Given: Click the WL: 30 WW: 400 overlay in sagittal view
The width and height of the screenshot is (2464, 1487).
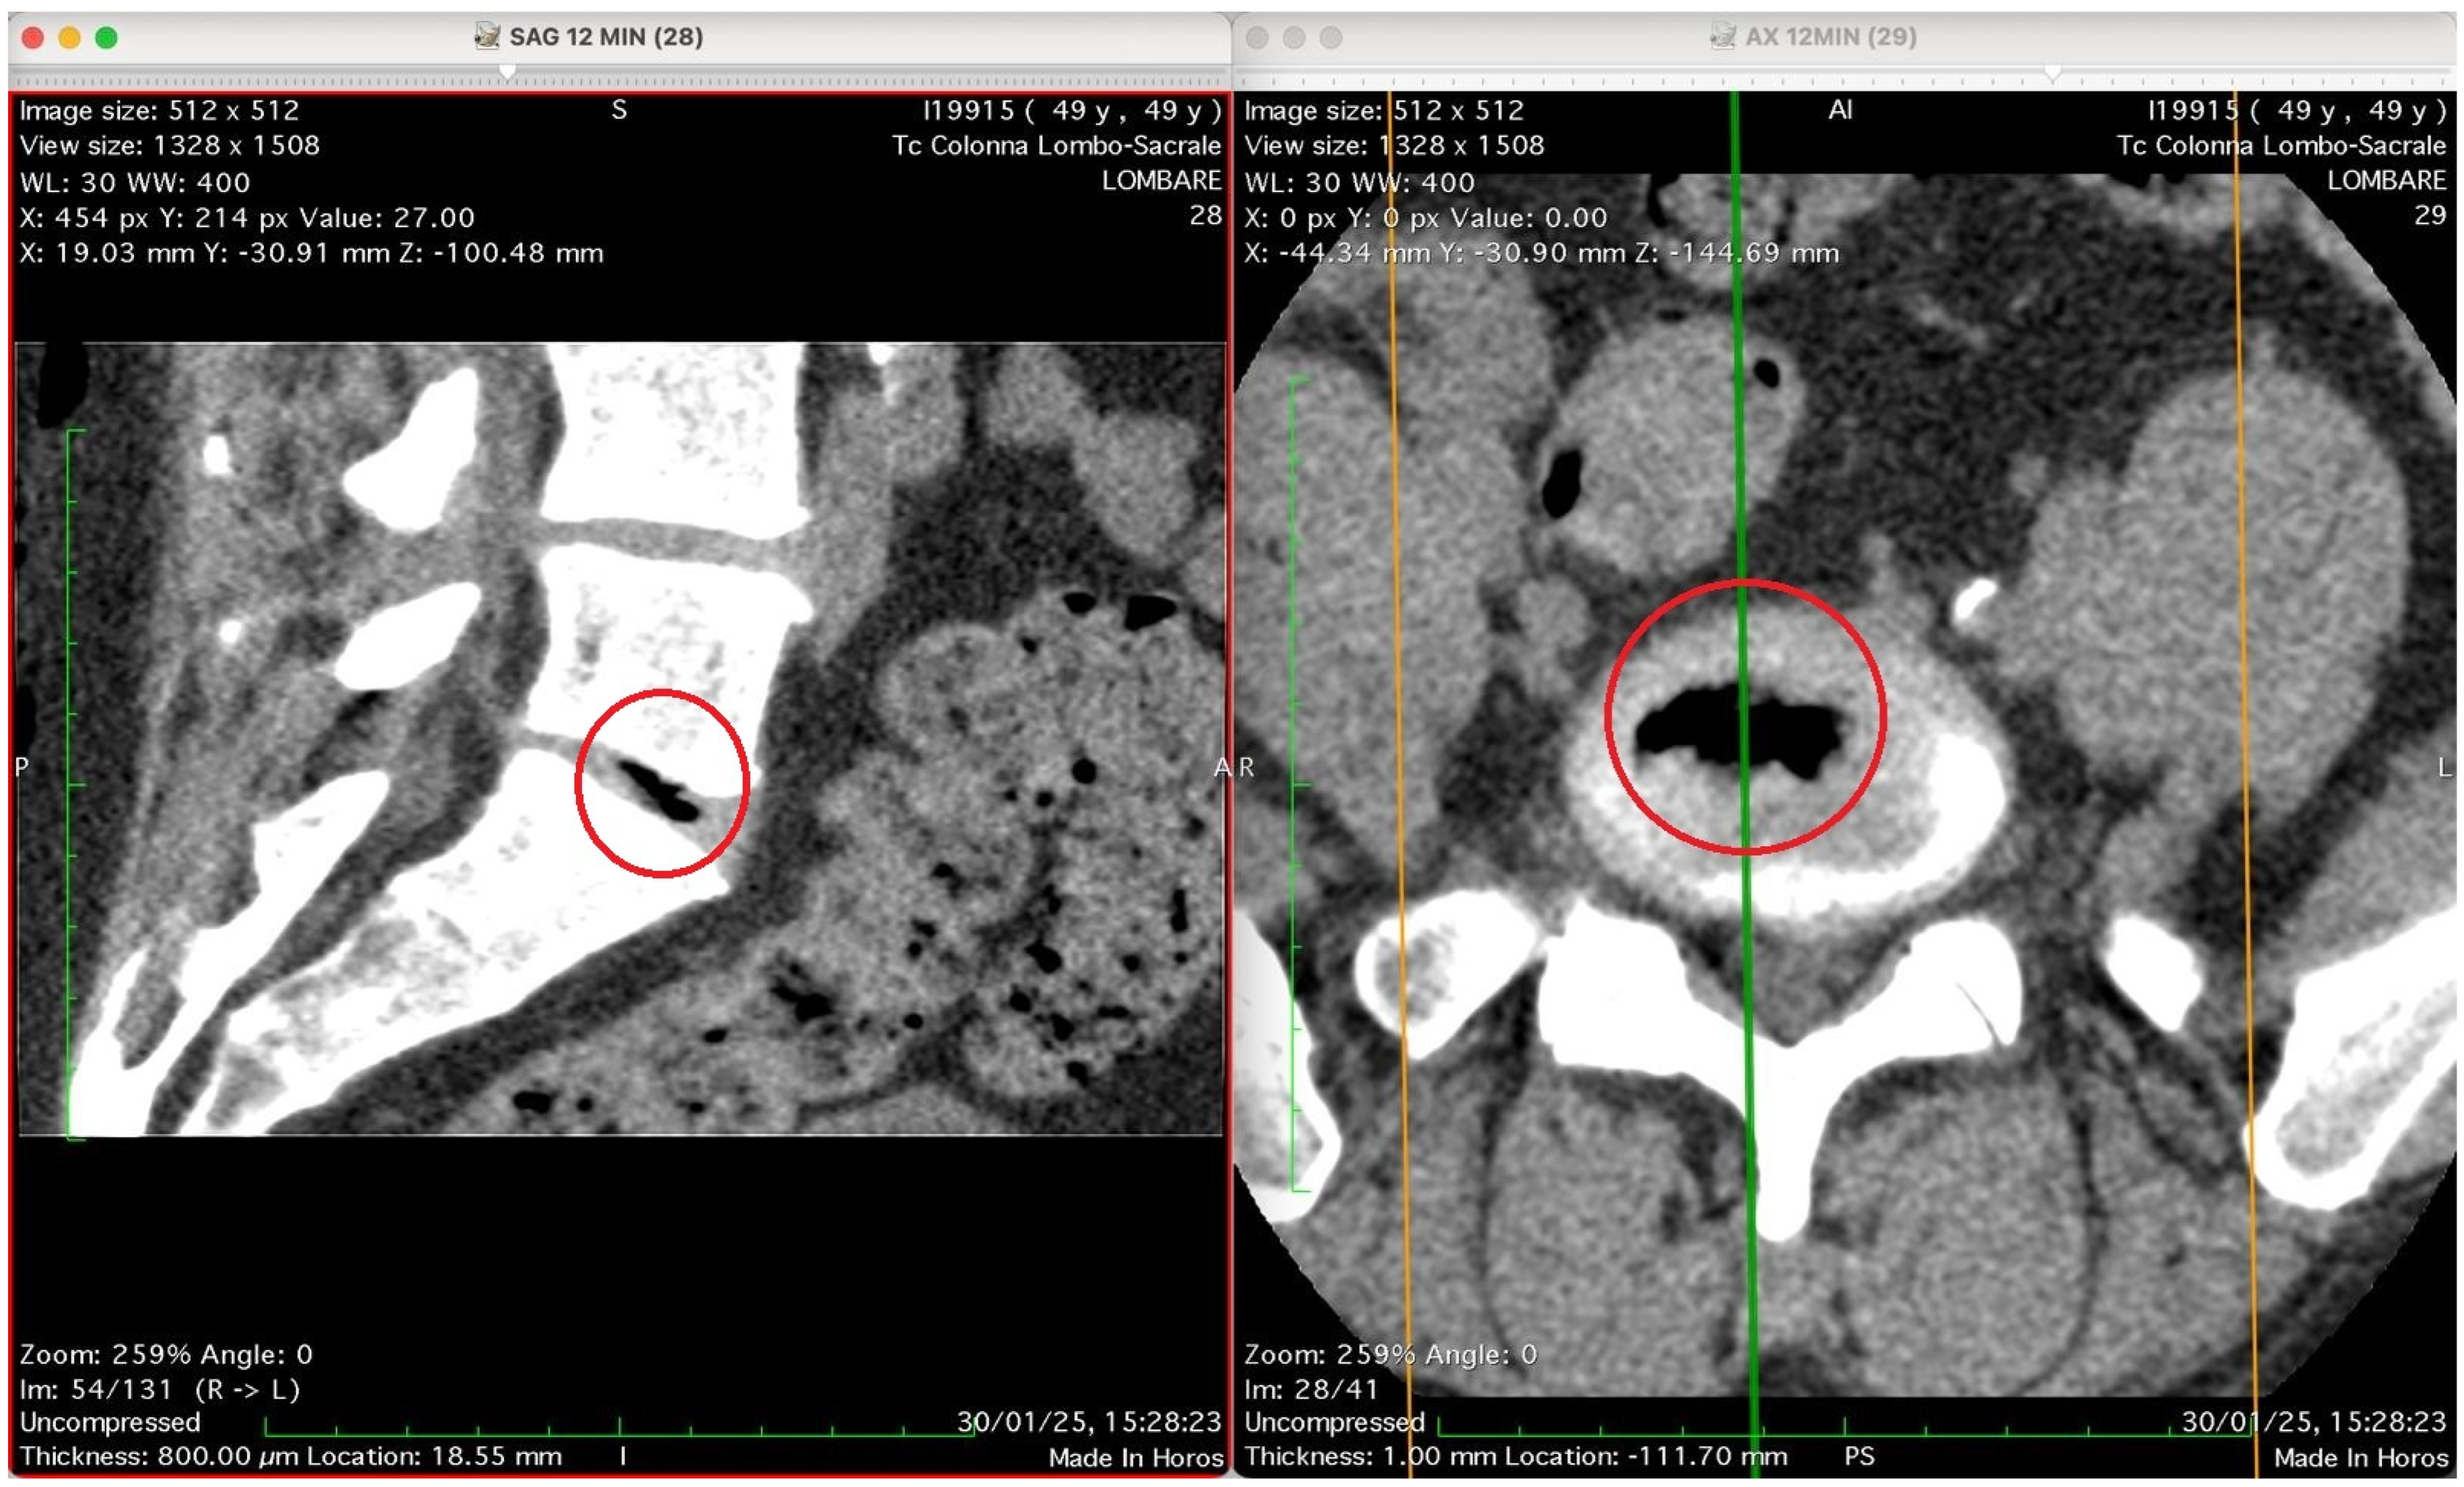Looking at the screenshot, I should tap(135, 183).
